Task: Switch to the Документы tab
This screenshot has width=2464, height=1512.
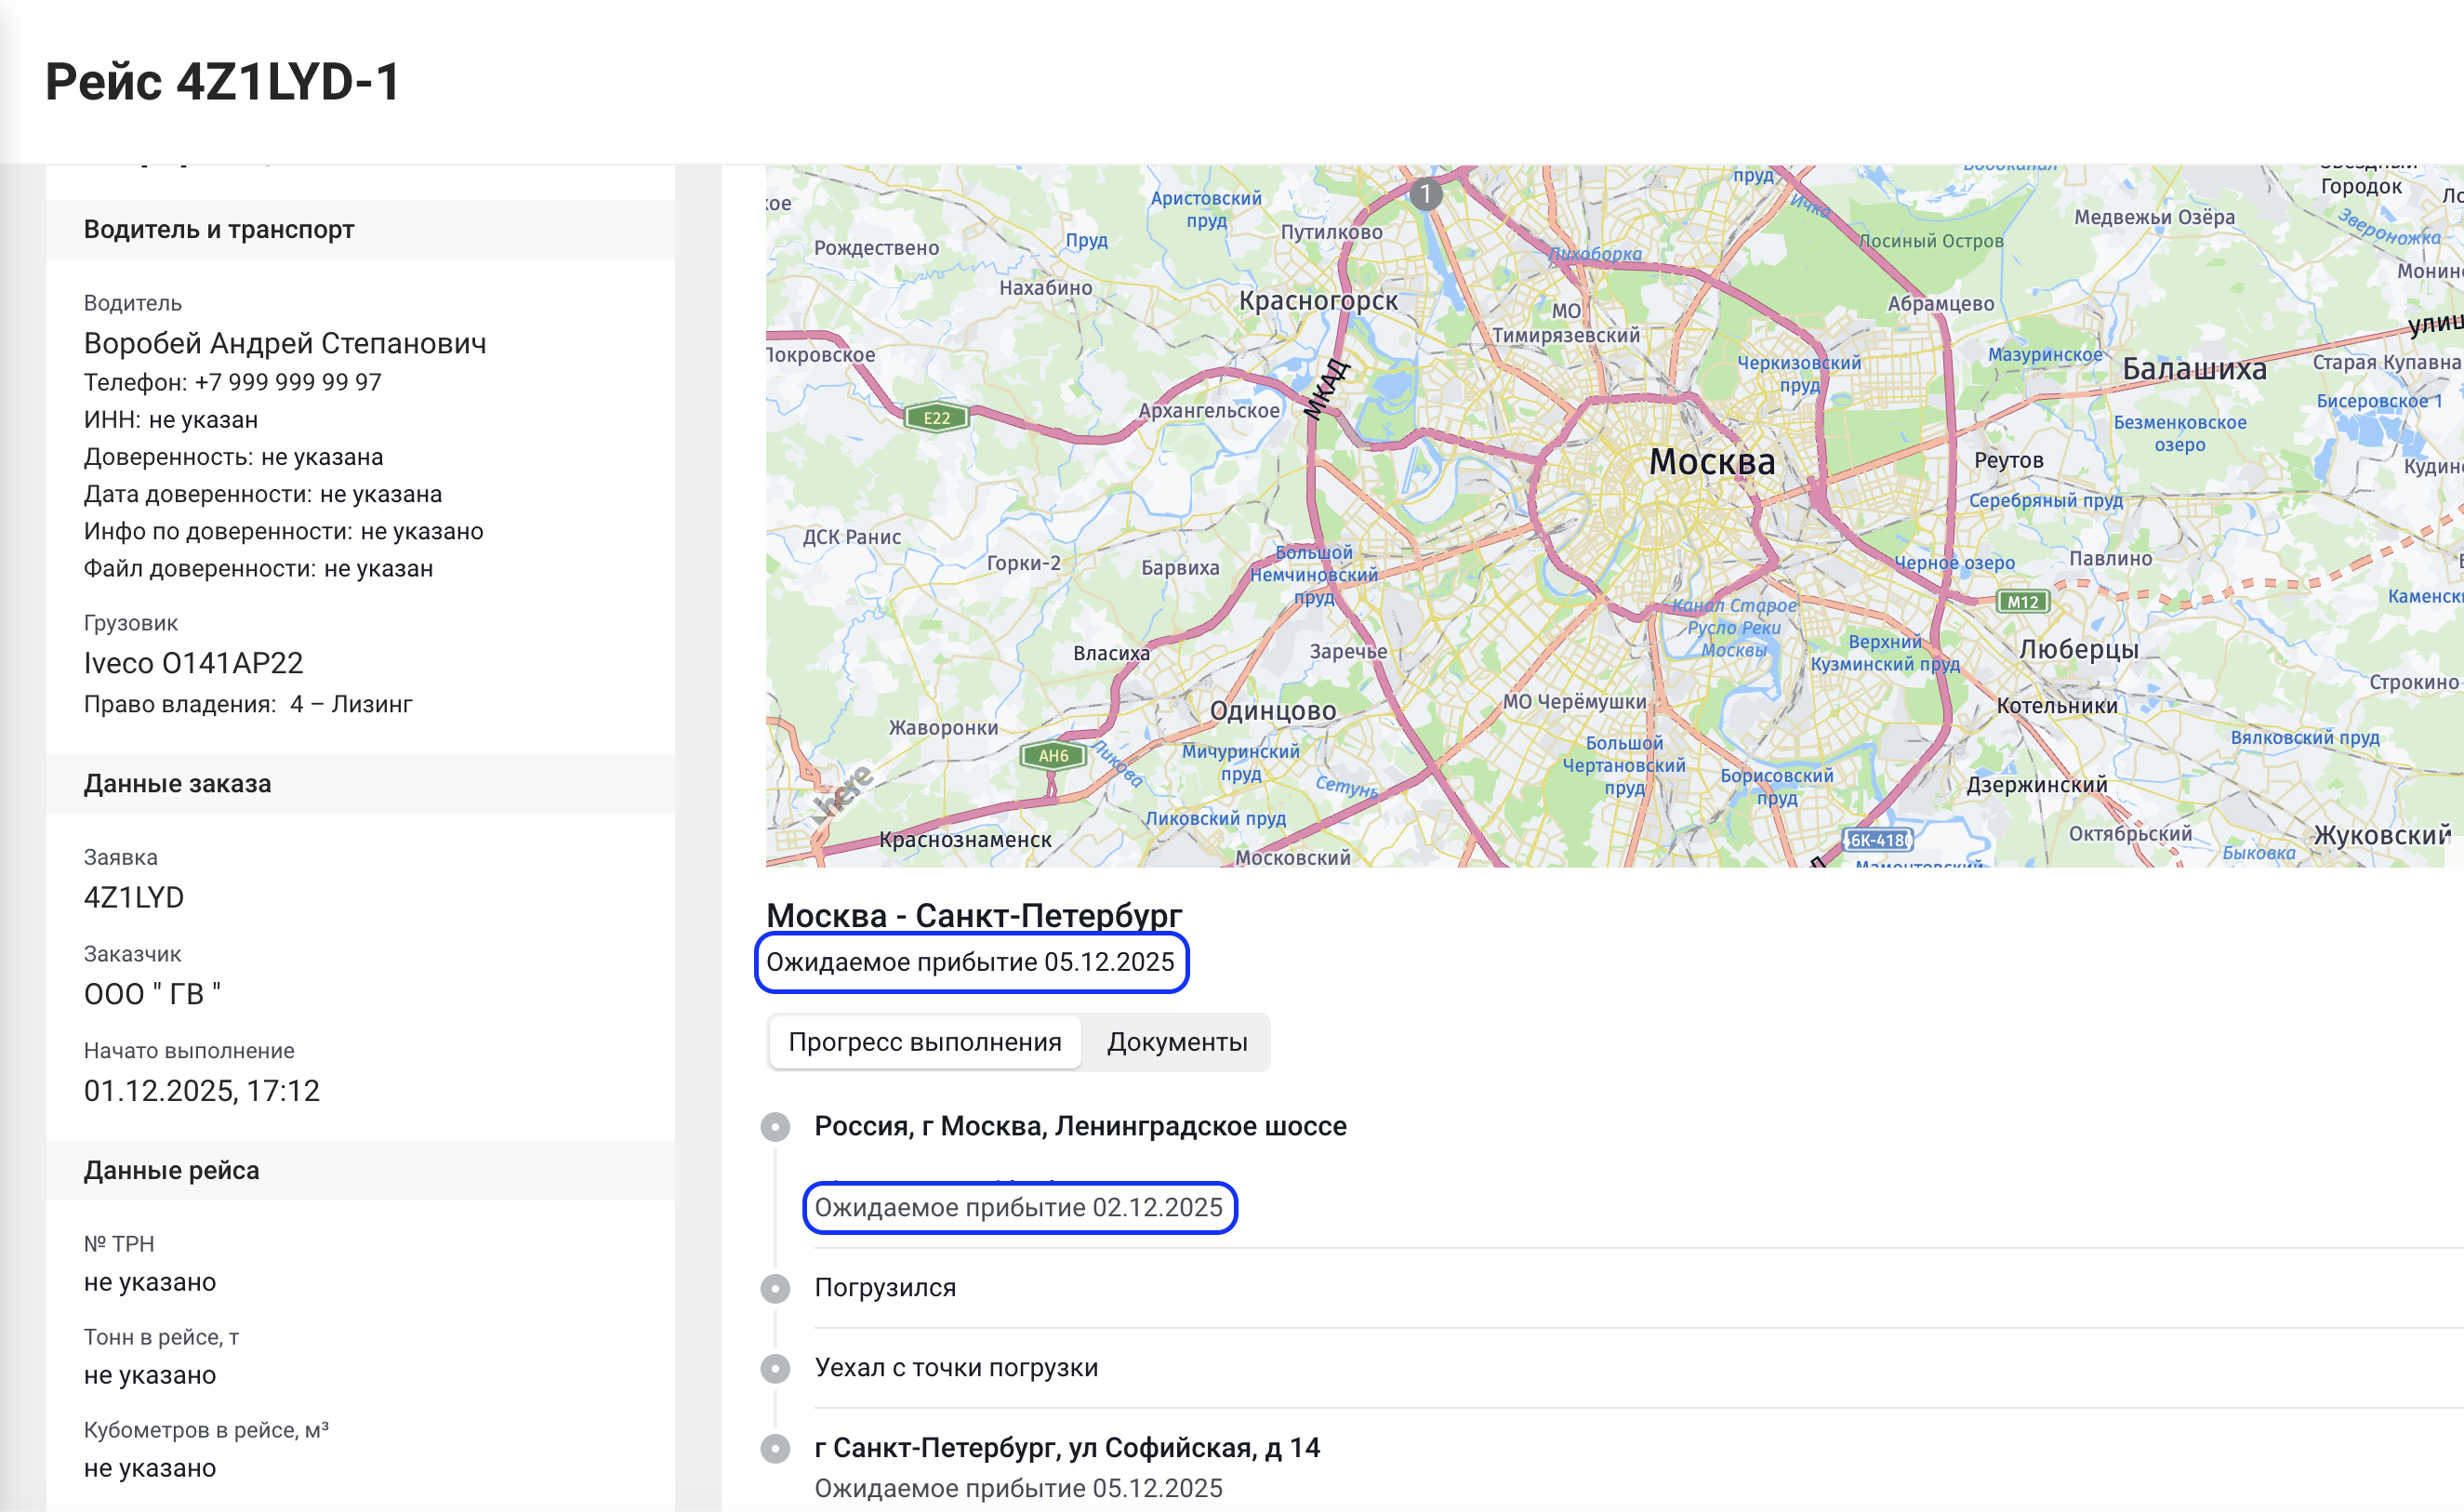Action: click(1176, 1042)
